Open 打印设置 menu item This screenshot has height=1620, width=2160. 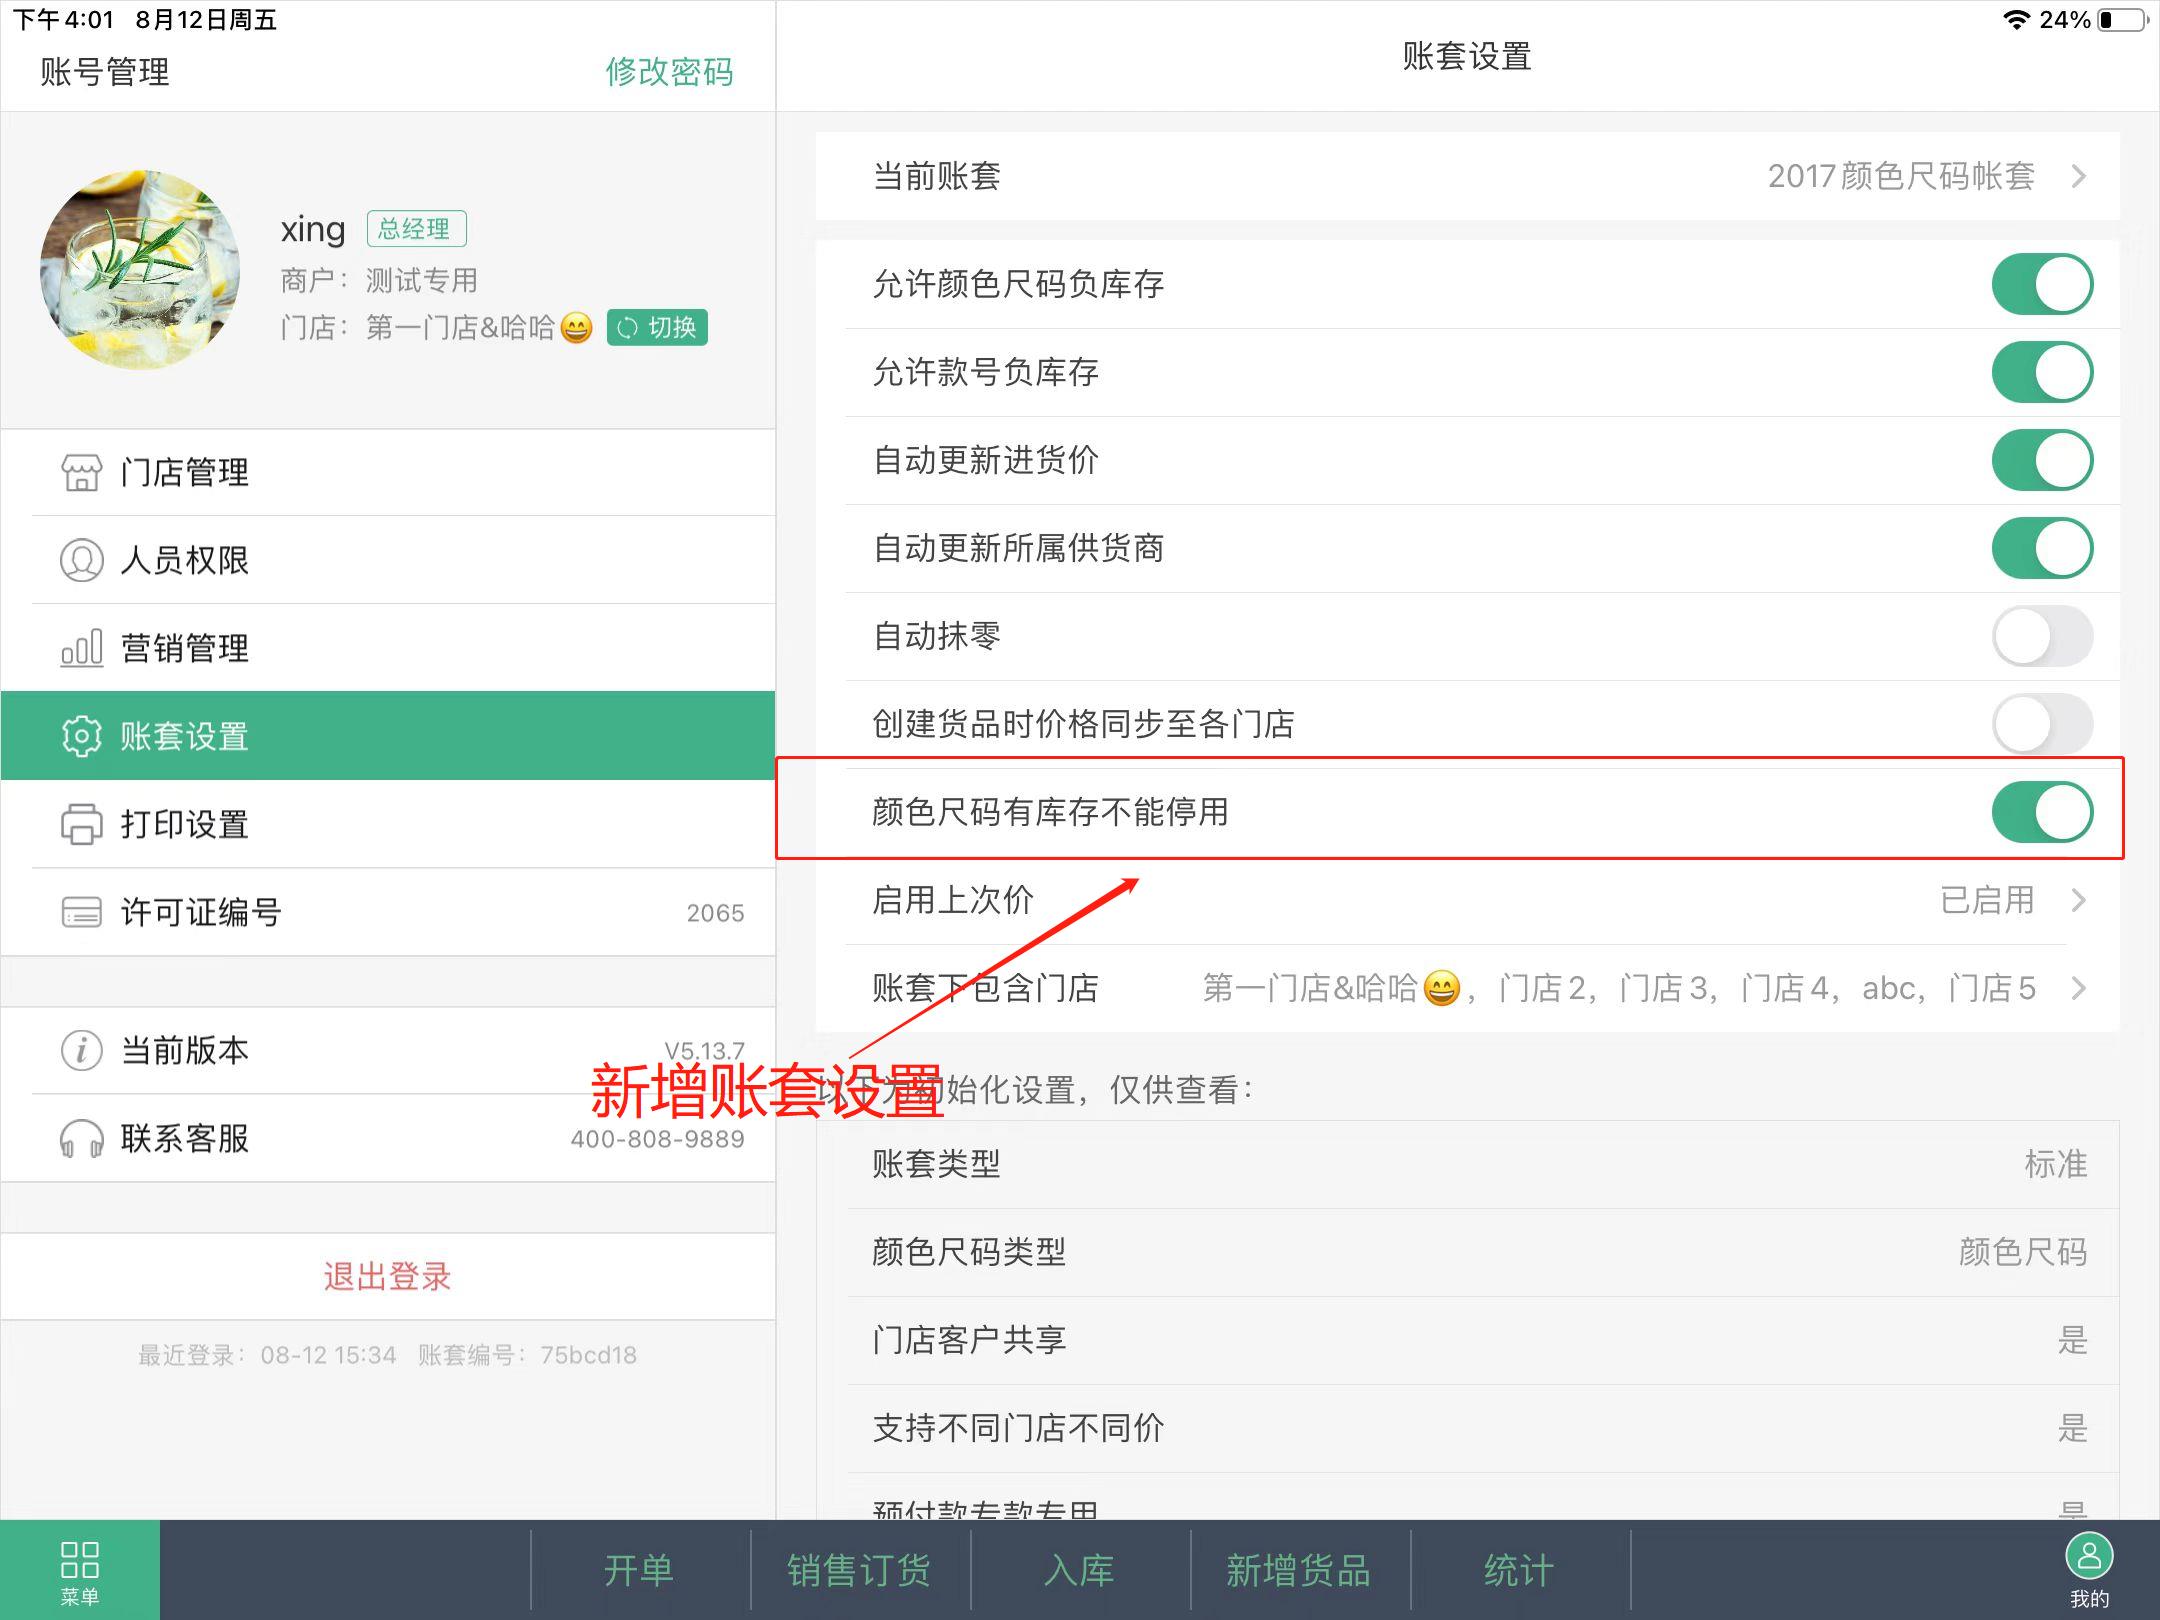pyautogui.click(x=388, y=824)
